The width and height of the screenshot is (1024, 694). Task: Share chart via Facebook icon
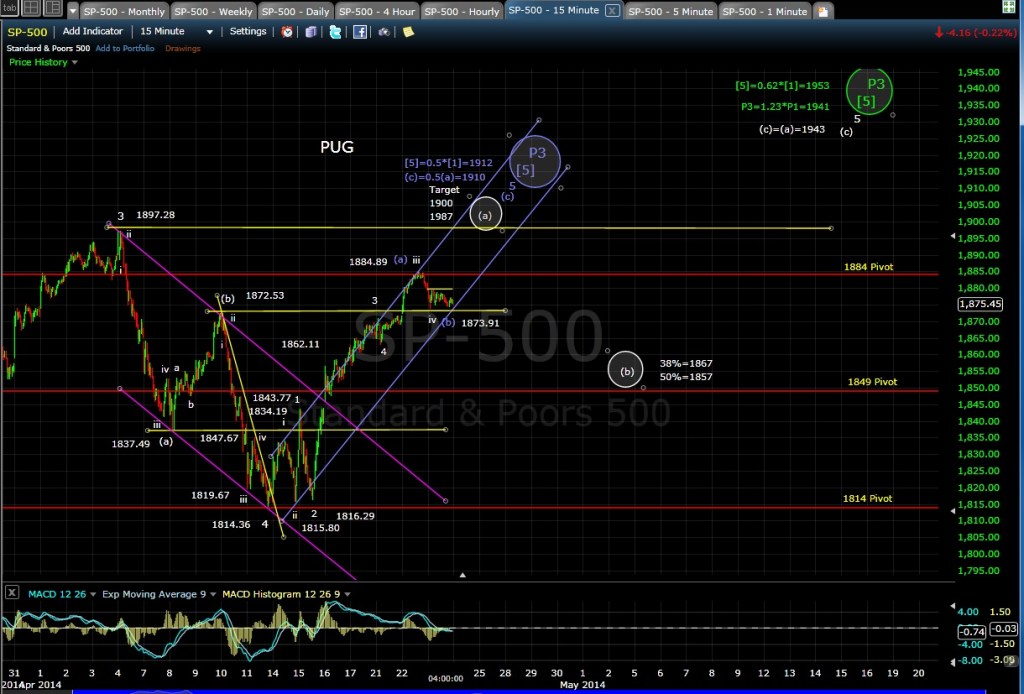(360, 32)
